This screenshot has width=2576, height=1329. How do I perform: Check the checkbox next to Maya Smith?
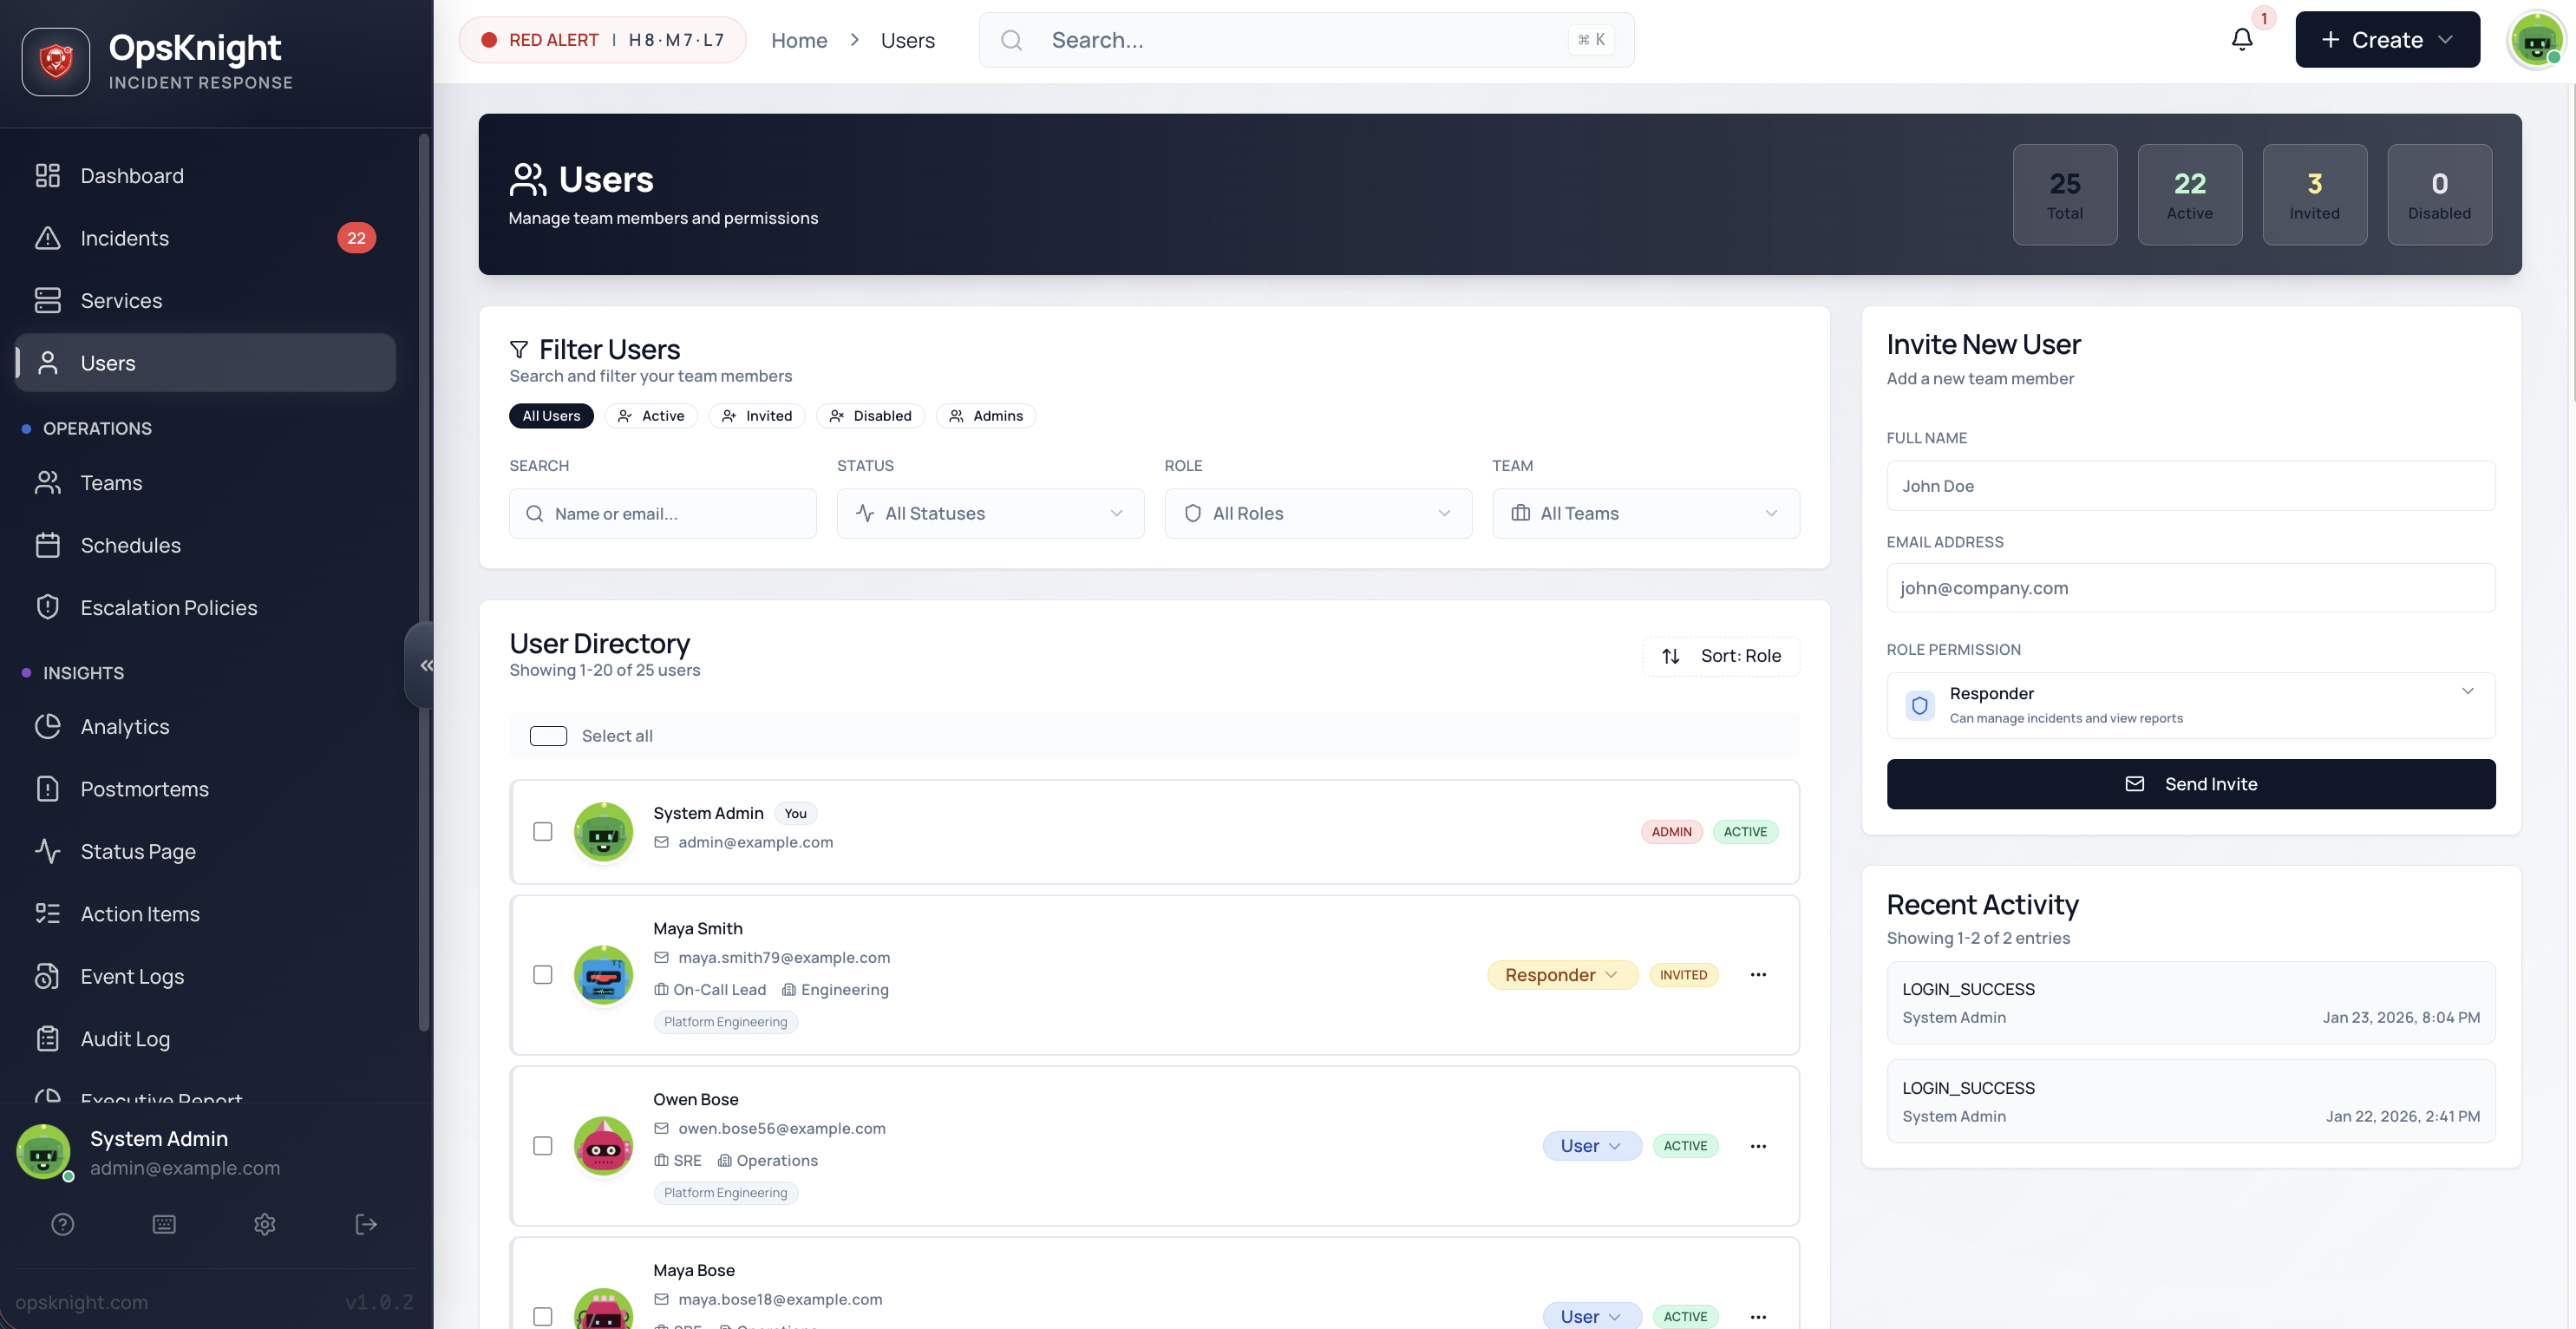(544, 975)
